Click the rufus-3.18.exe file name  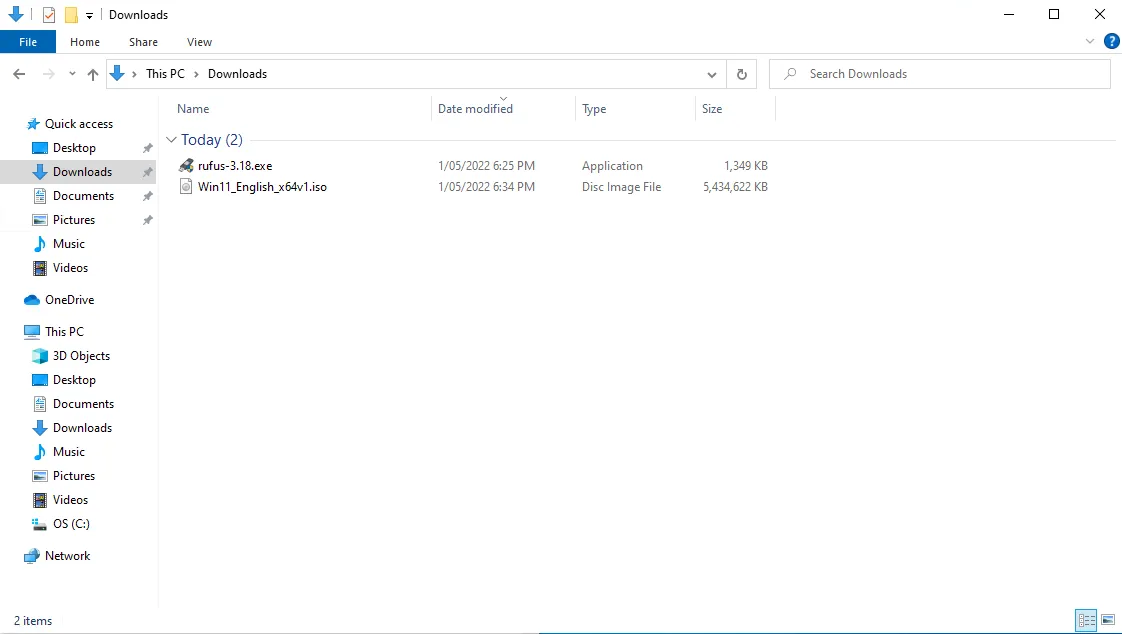pos(235,165)
